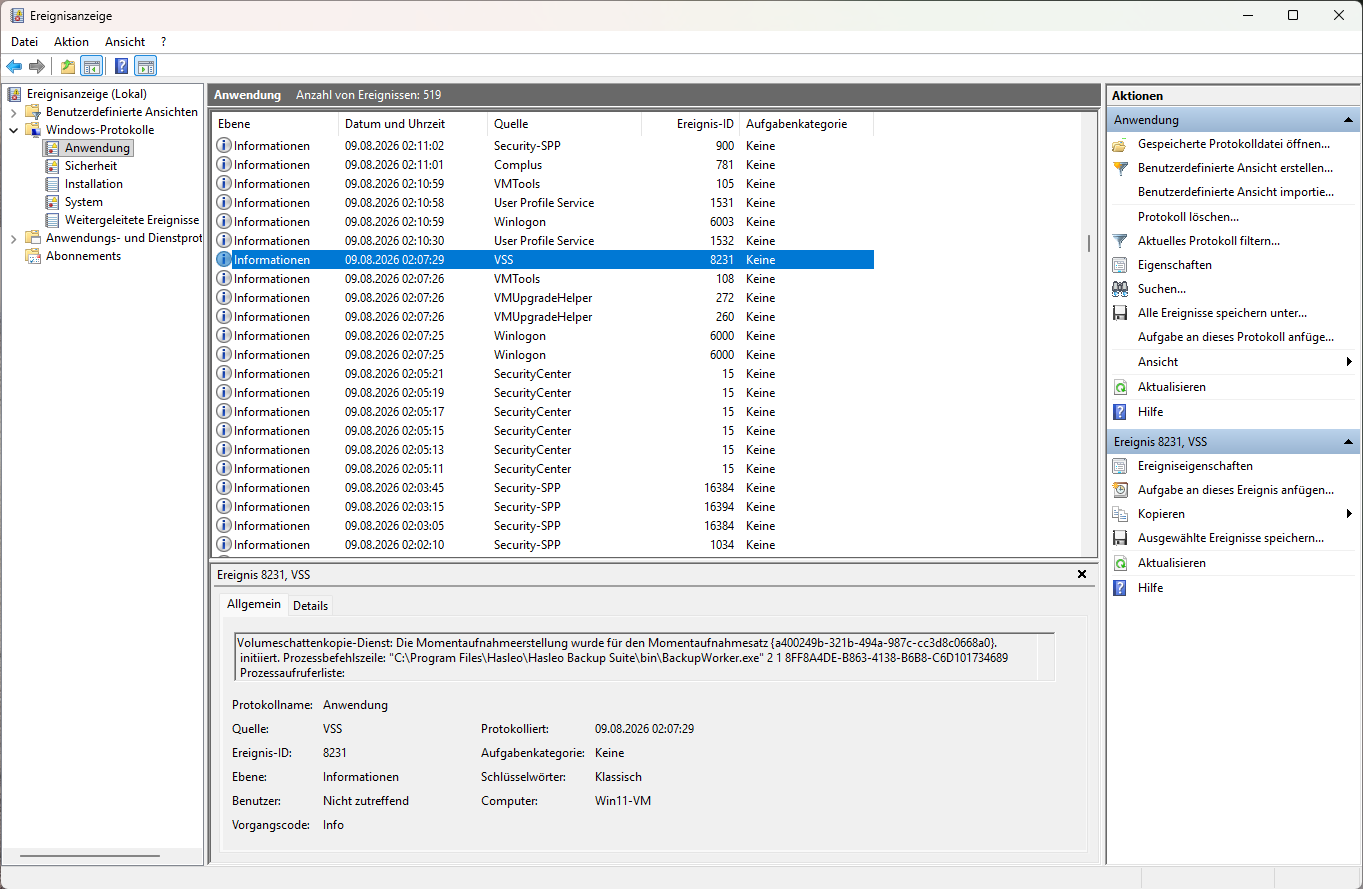Screen dimensions: 1363x889
Task: Switch to the Allgemein tab
Action: click(x=254, y=604)
